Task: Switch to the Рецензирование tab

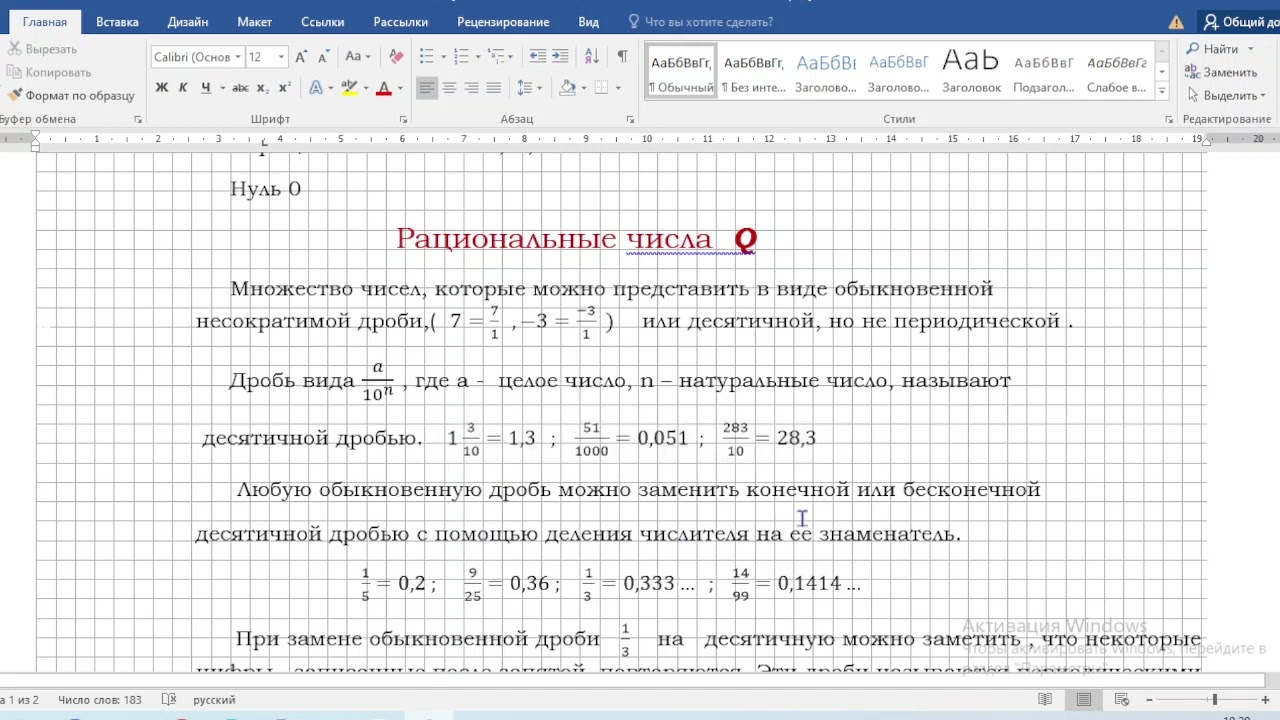Action: (x=503, y=22)
